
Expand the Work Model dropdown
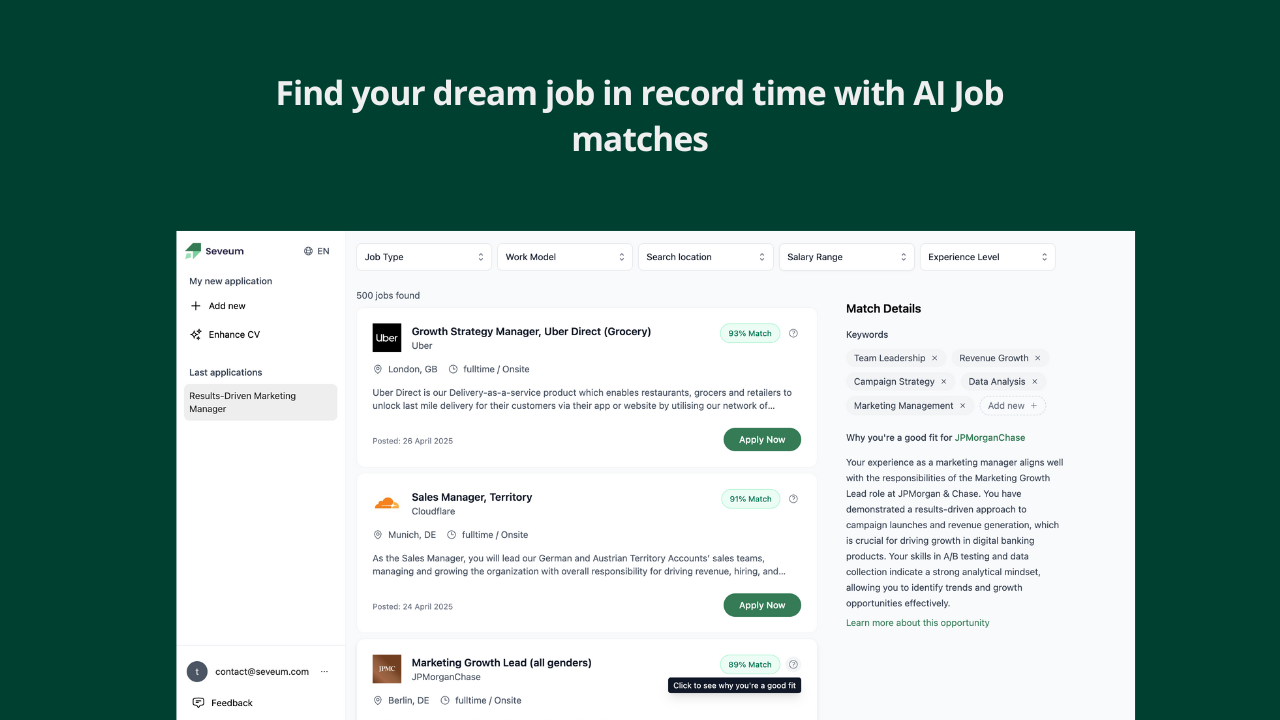click(565, 257)
